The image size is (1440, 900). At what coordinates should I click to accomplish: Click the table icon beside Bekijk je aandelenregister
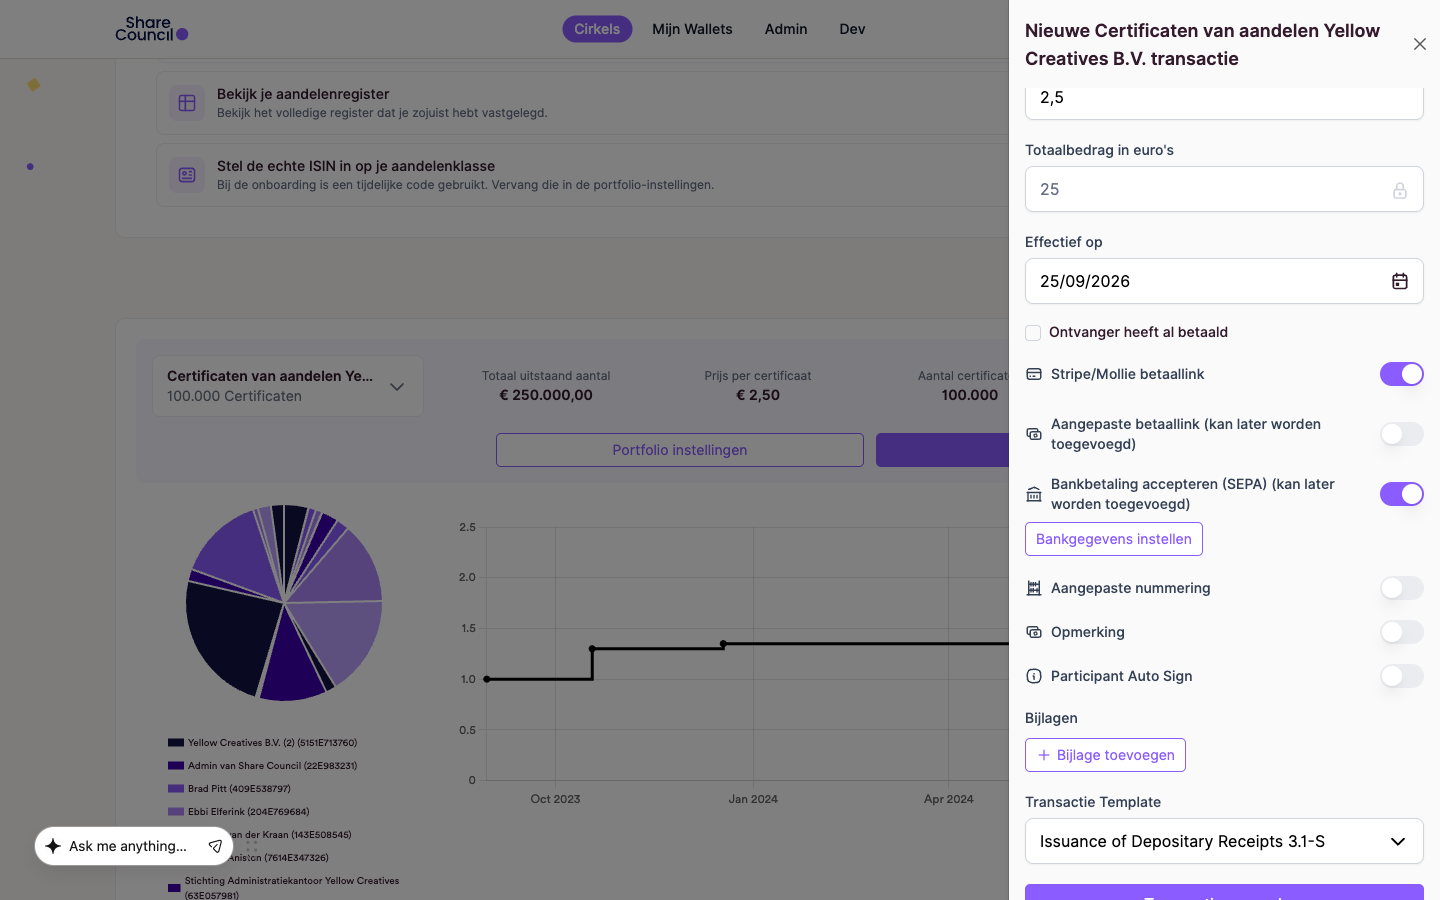click(187, 103)
